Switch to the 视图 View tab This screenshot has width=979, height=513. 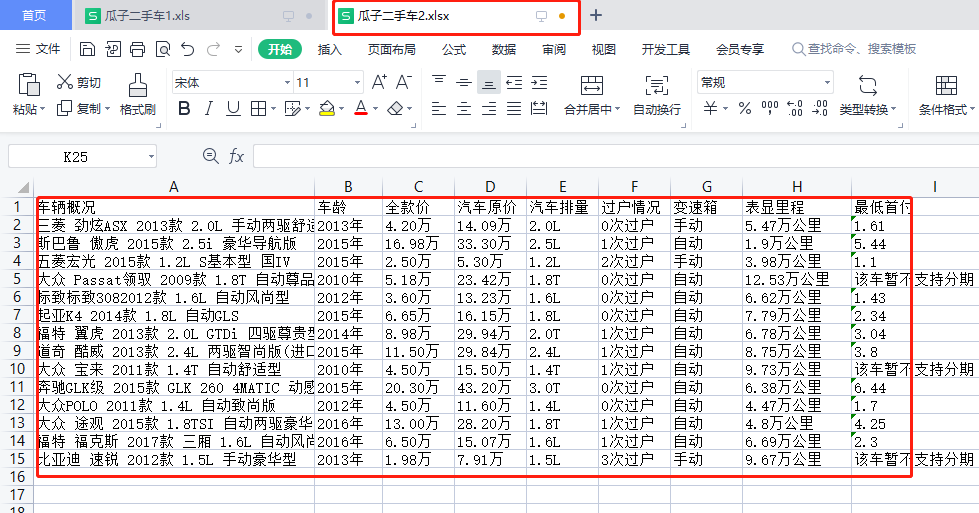point(604,49)
